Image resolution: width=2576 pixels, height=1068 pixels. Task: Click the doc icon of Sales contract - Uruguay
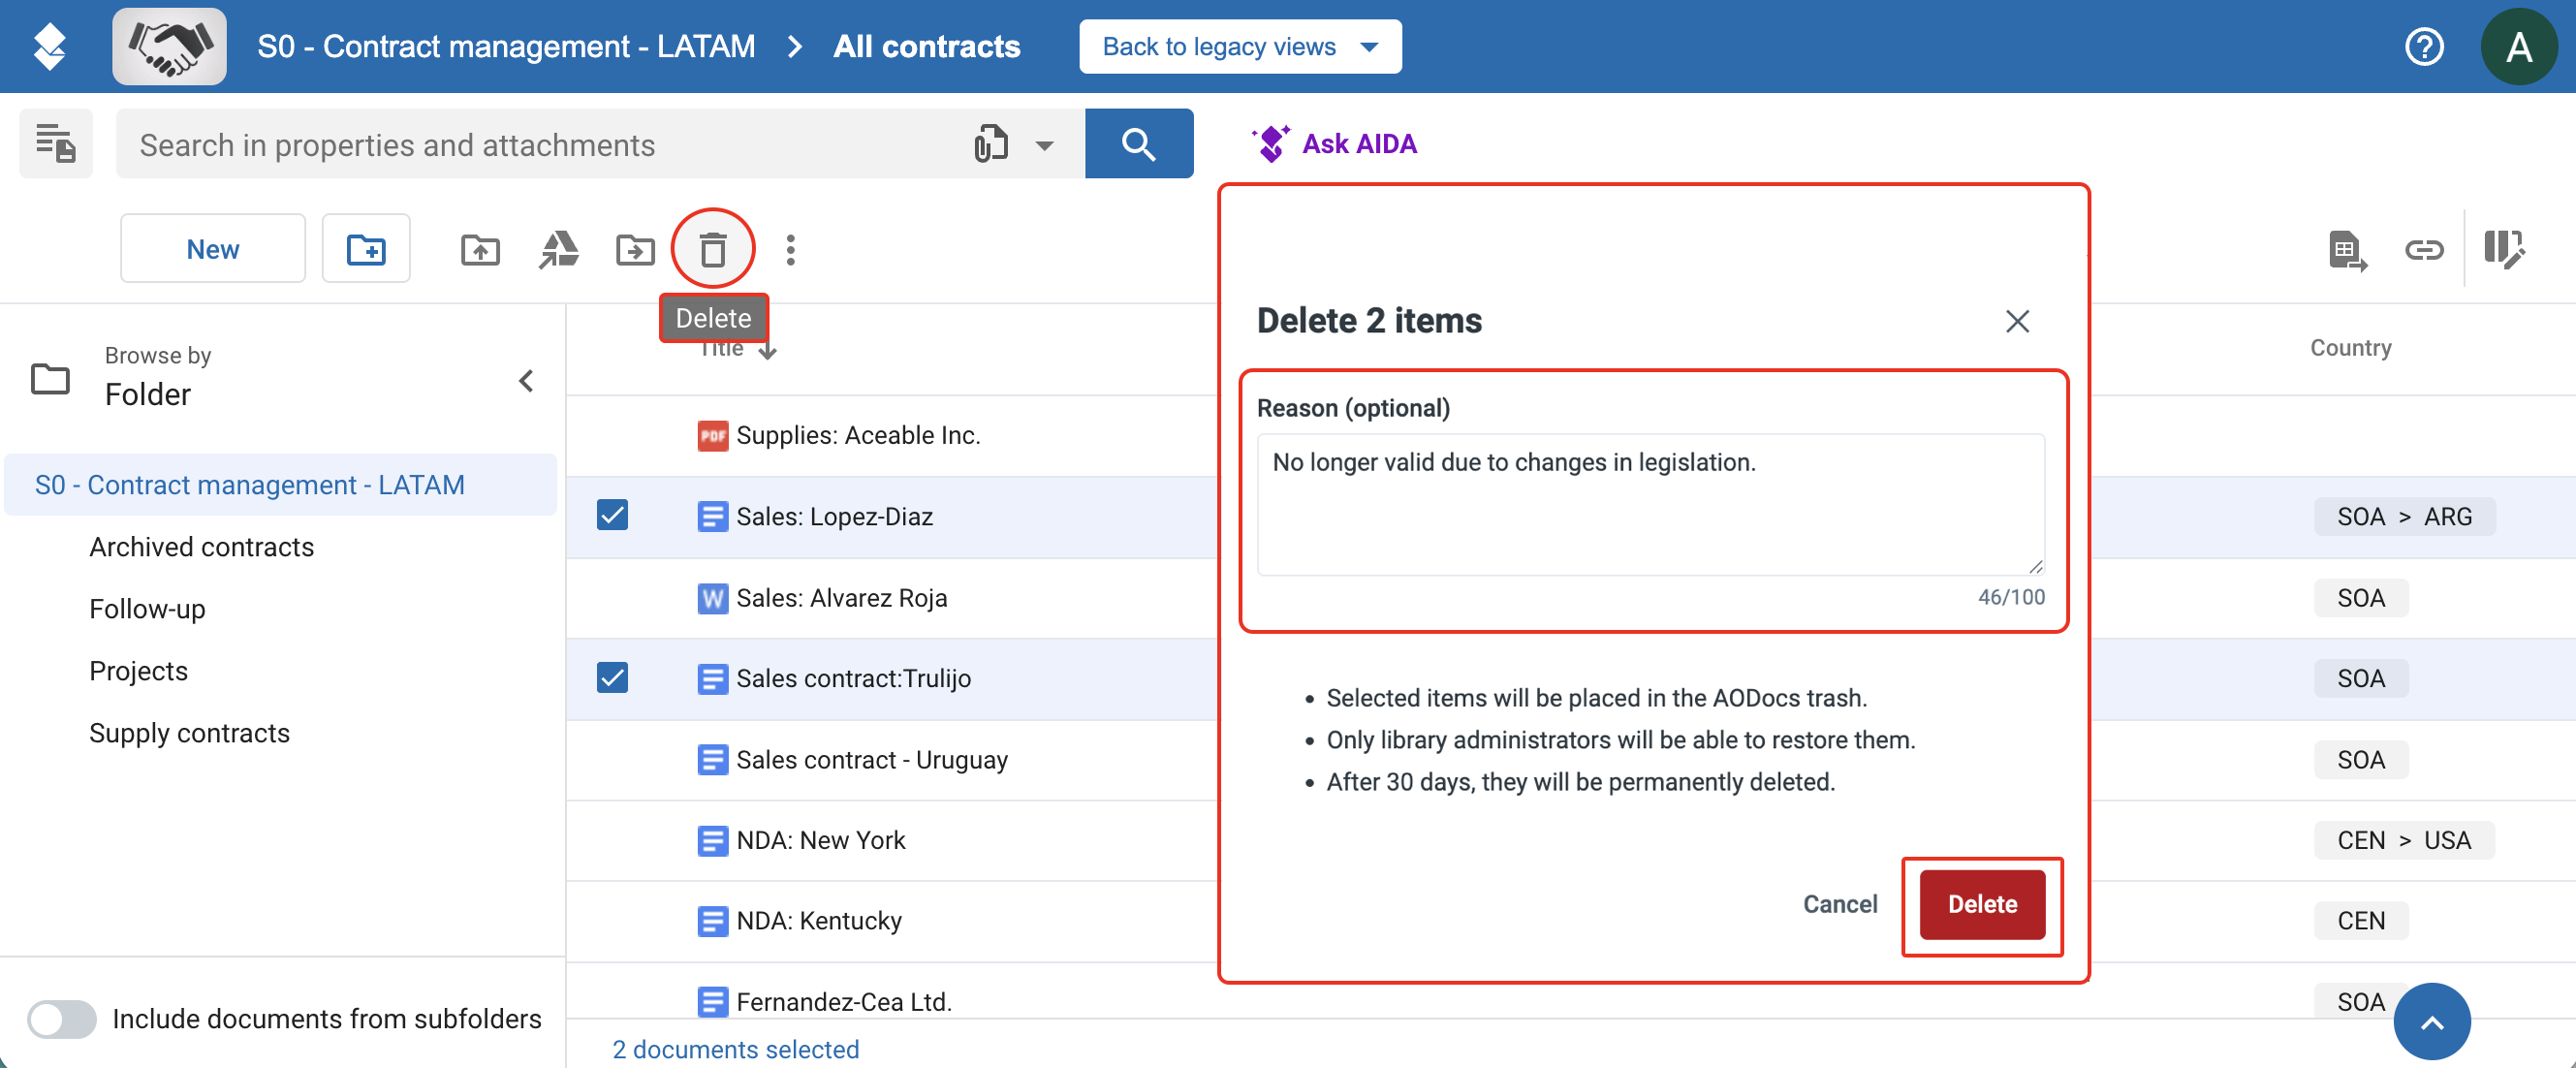[x=712, y=760]
